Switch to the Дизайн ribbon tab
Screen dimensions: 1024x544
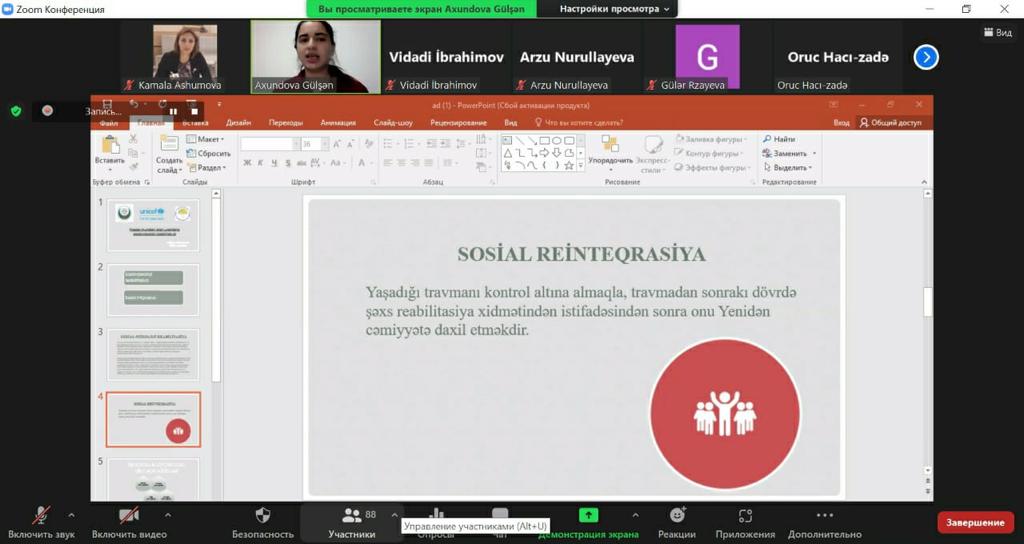coord(238,123)
